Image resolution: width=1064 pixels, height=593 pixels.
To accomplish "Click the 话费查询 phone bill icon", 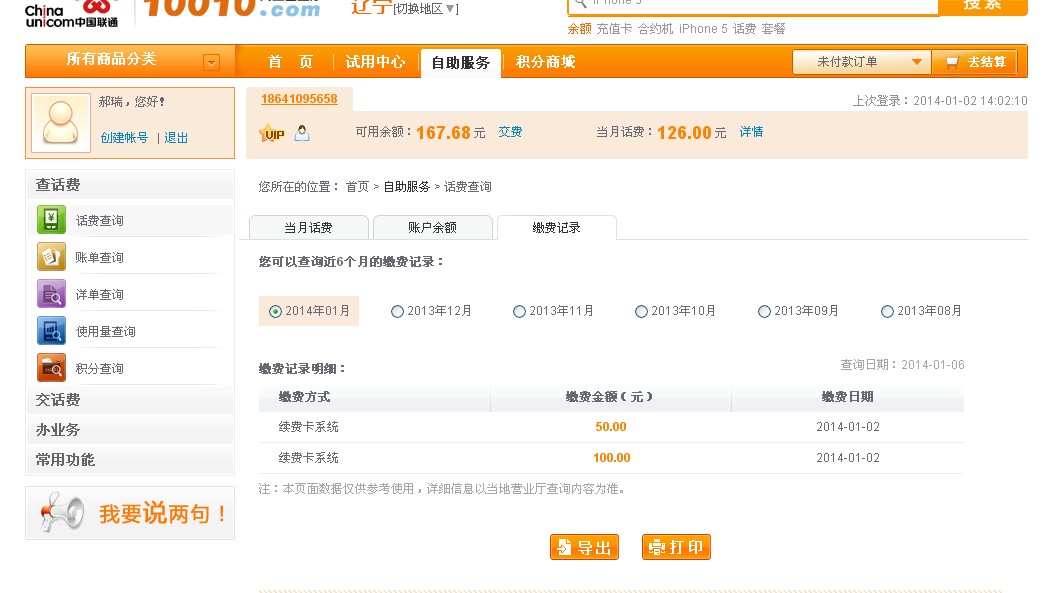I will pyautogui.click(x=51, y=220).
